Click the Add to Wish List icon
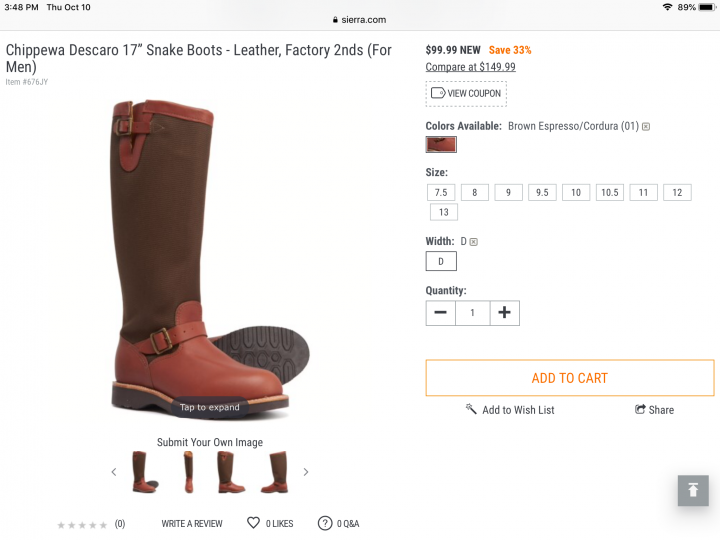This screenshot has height=540, width=720. tap(471, 410)
